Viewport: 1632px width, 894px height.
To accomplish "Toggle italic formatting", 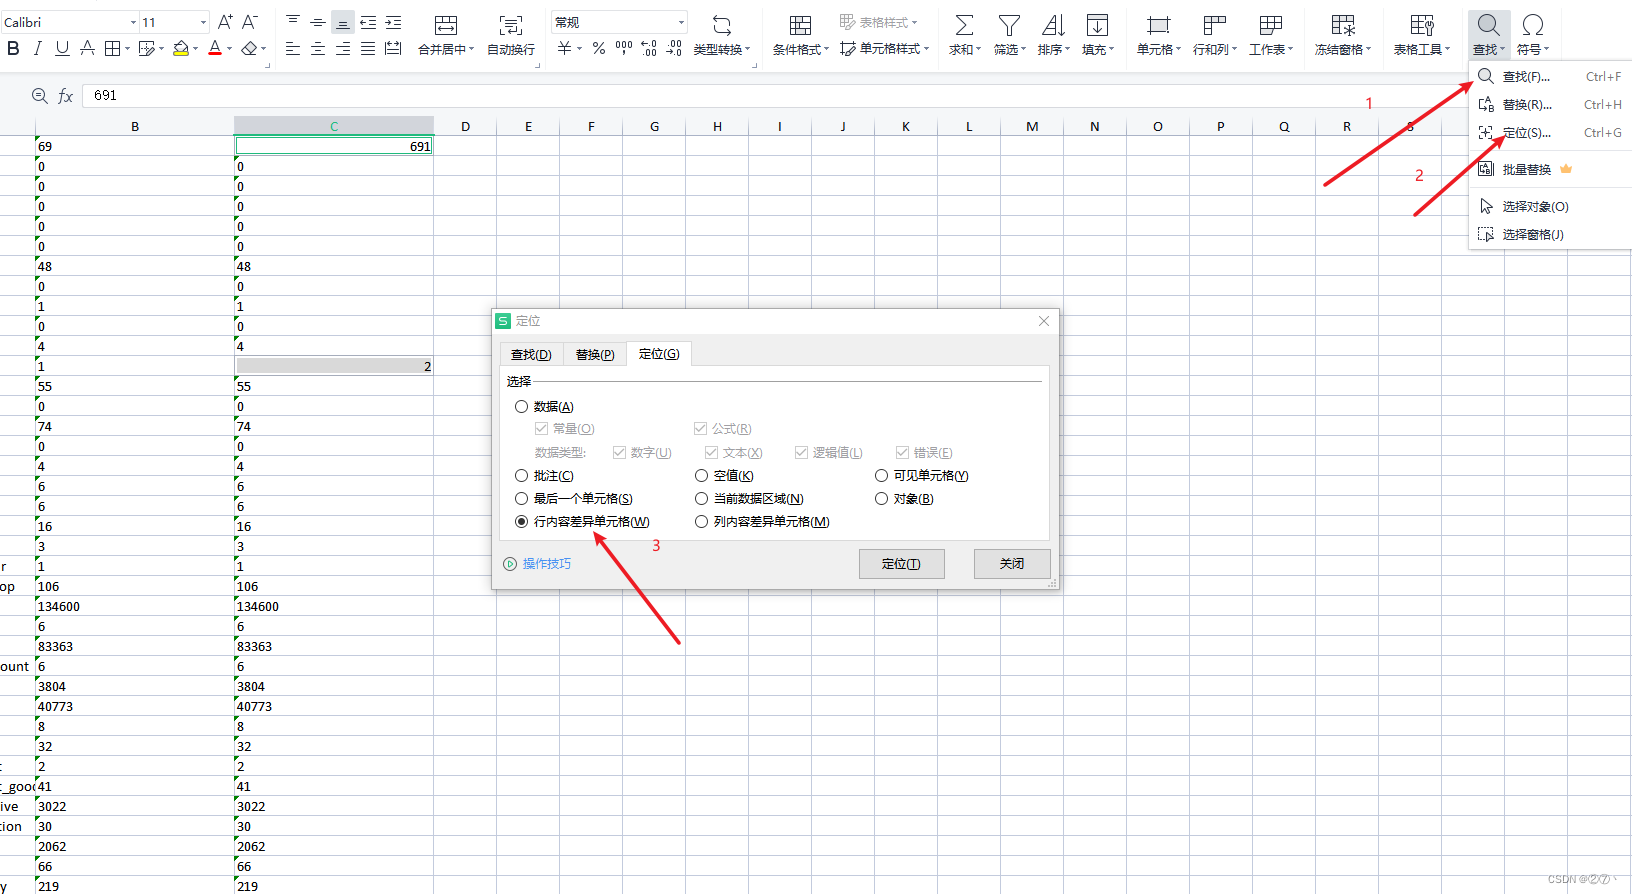I will tap(37, 48).
